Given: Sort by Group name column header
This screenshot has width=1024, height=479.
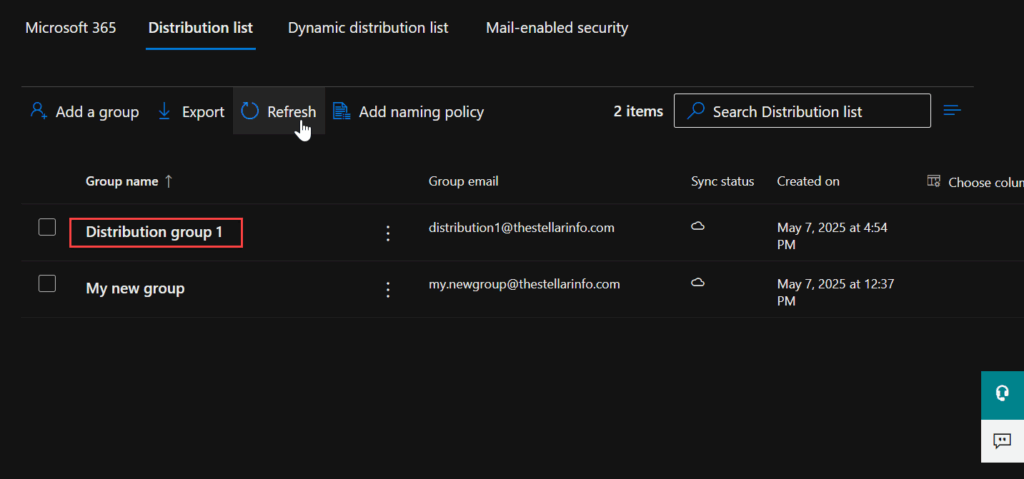Looking at the screenshot, I should [122, 181].
